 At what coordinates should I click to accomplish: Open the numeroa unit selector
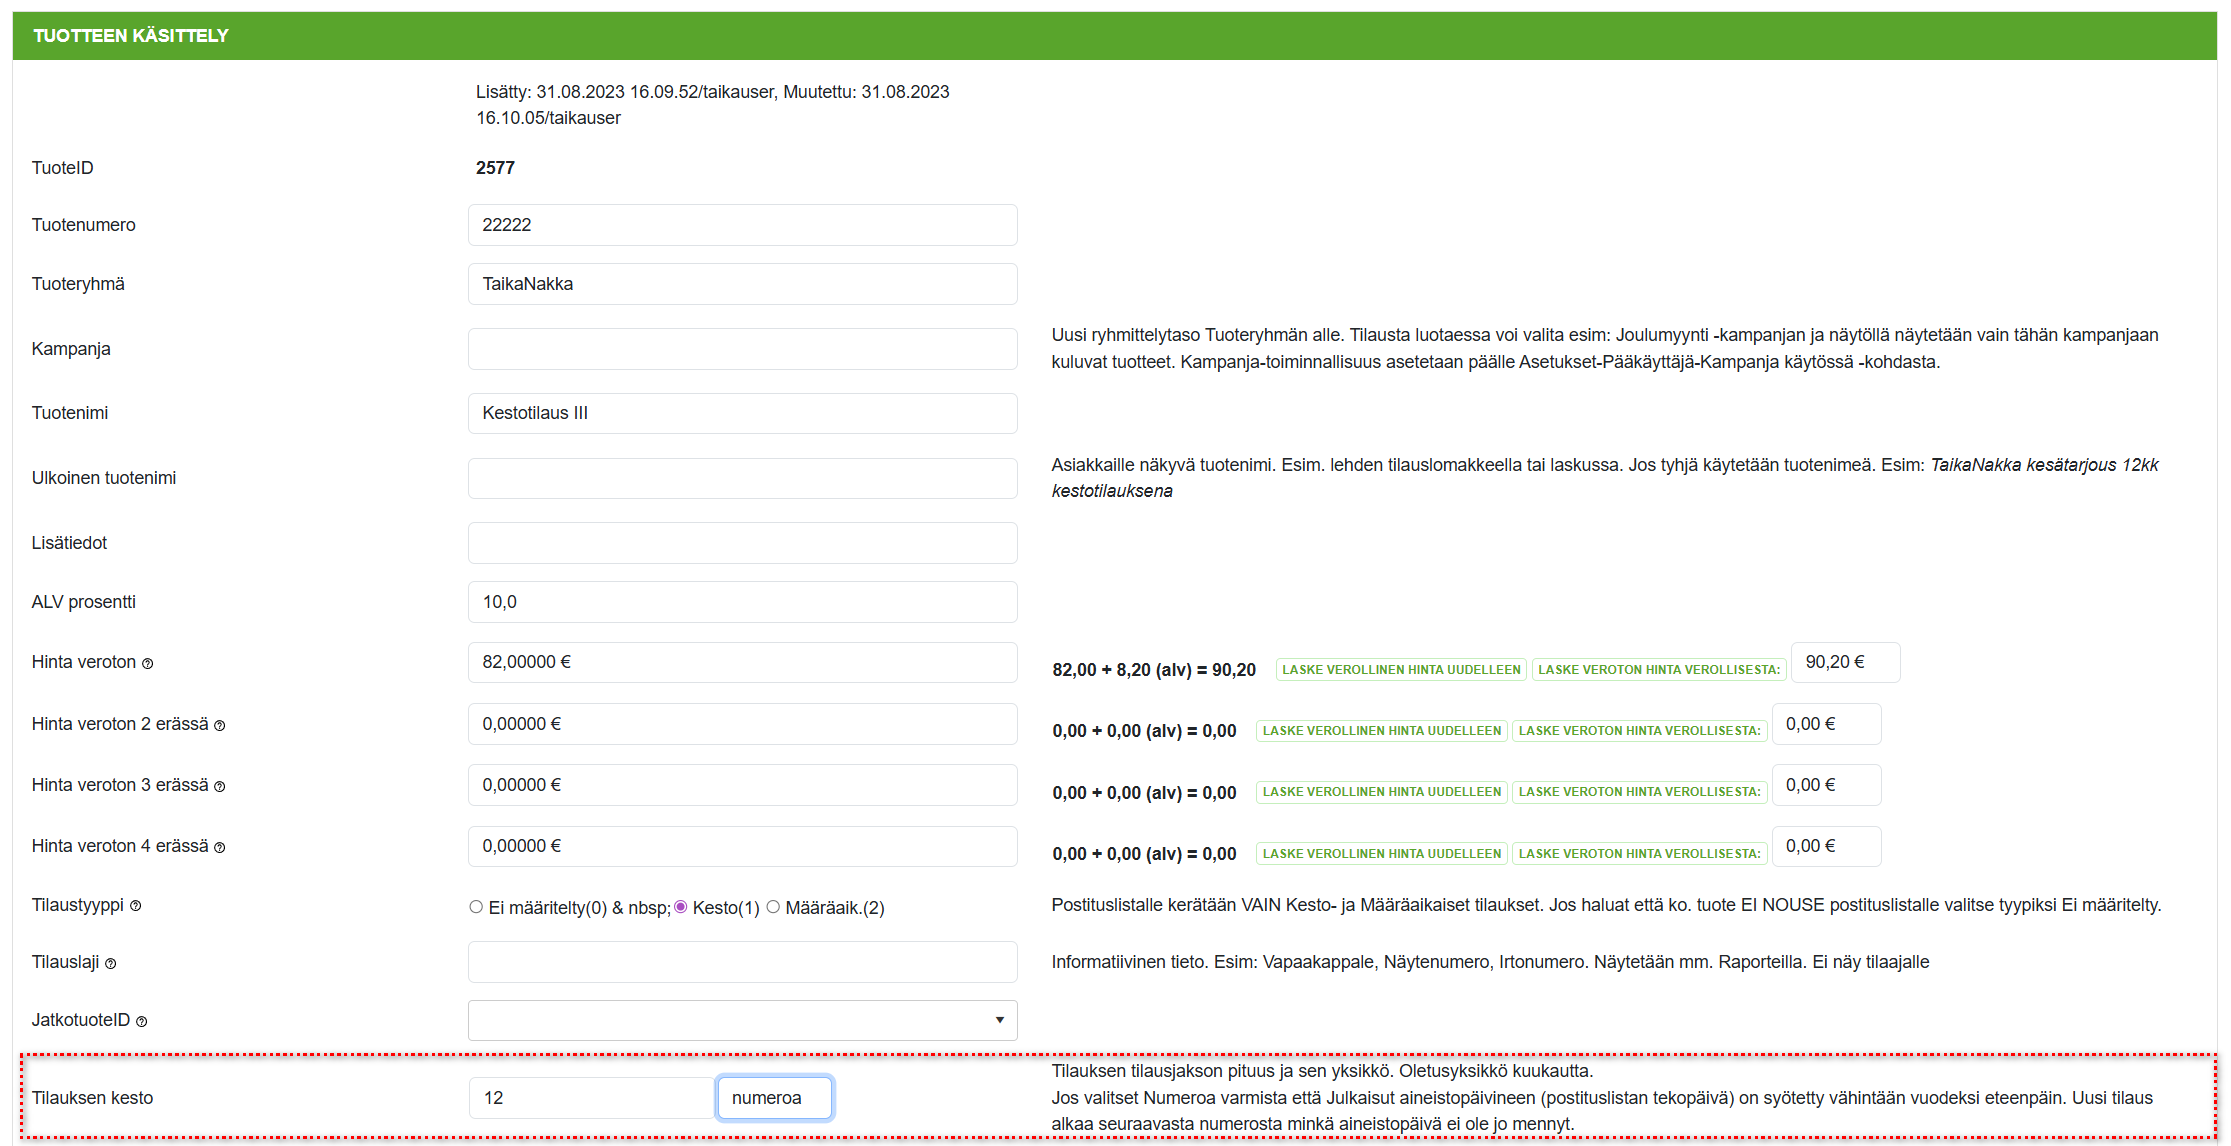click(x=774, y=1098)
